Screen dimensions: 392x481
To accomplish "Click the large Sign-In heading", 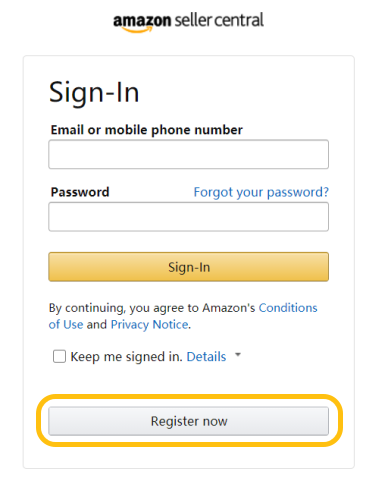I will [x=94, y=93].
